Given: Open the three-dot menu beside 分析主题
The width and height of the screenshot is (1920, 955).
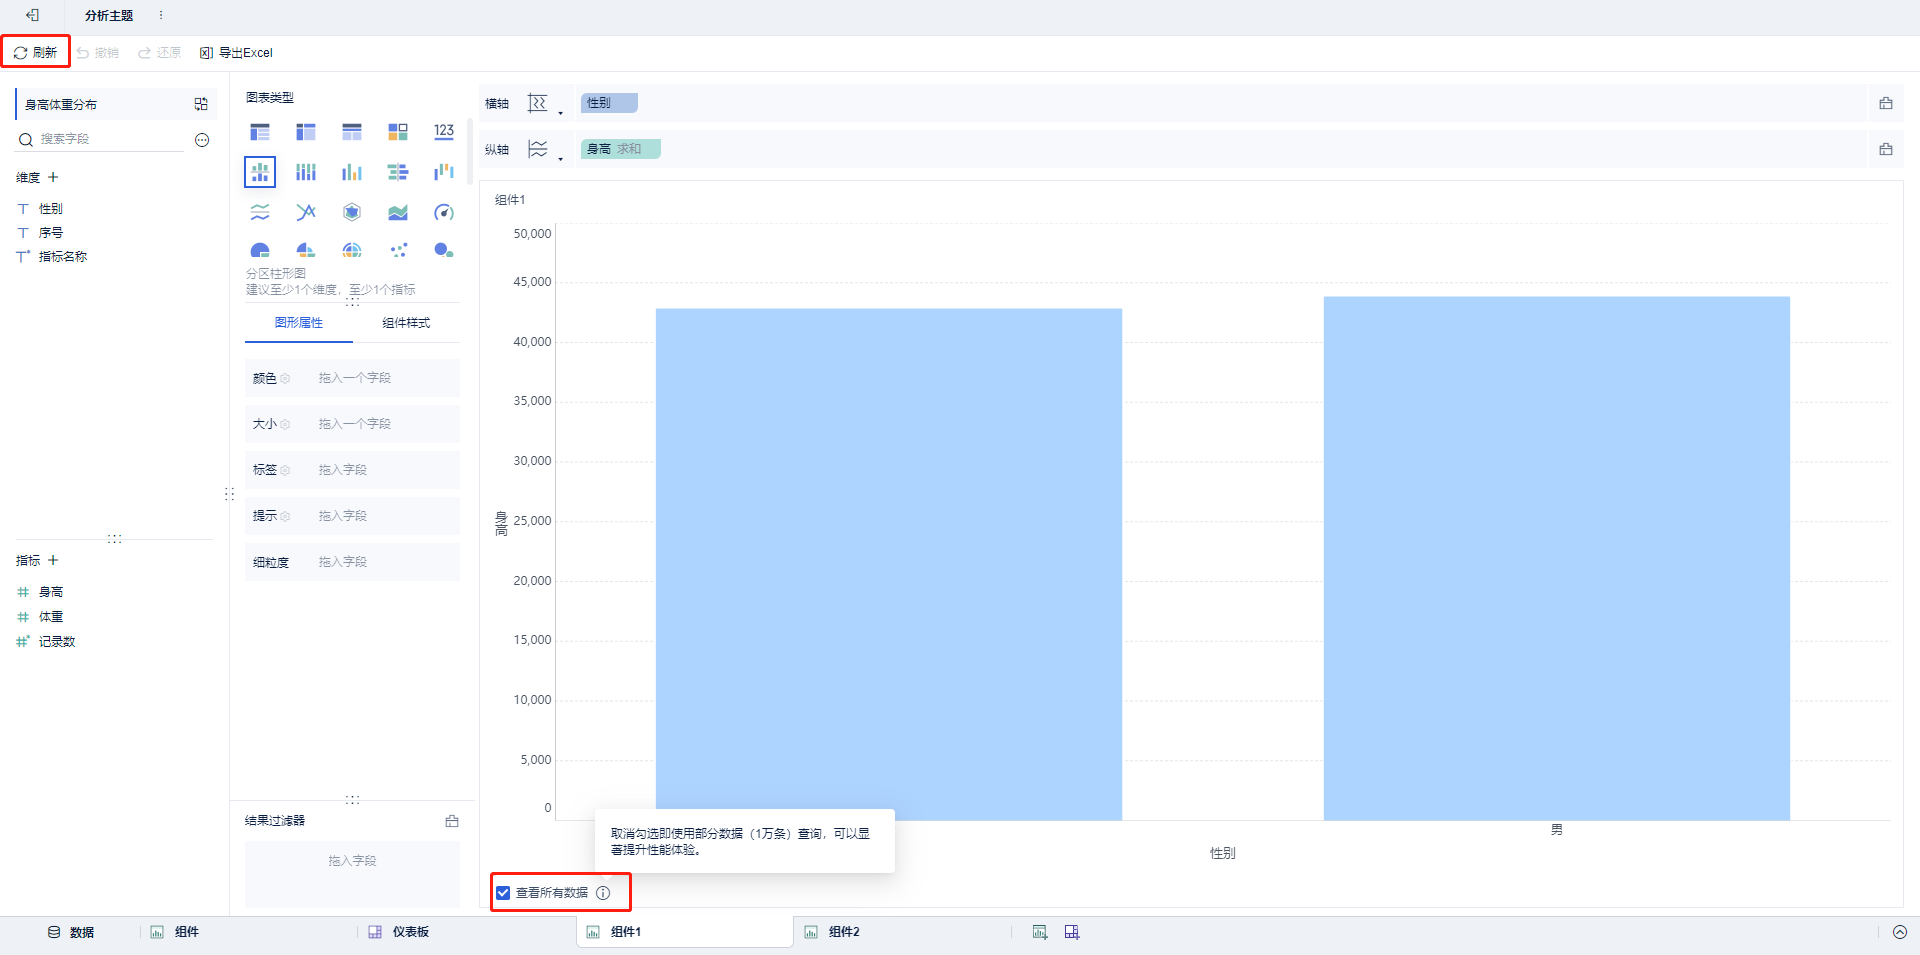Looking at the screenshot, I should [161, 15].
